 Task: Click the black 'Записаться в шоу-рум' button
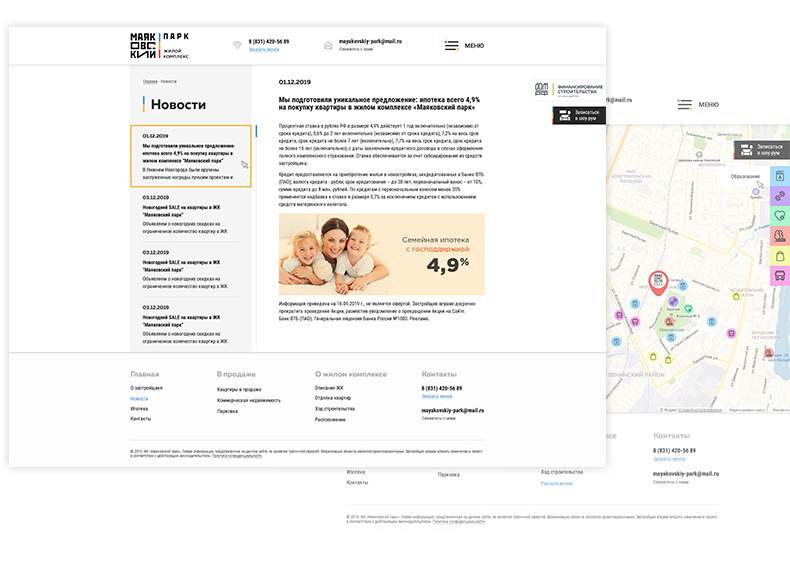(x=579, y=116)
